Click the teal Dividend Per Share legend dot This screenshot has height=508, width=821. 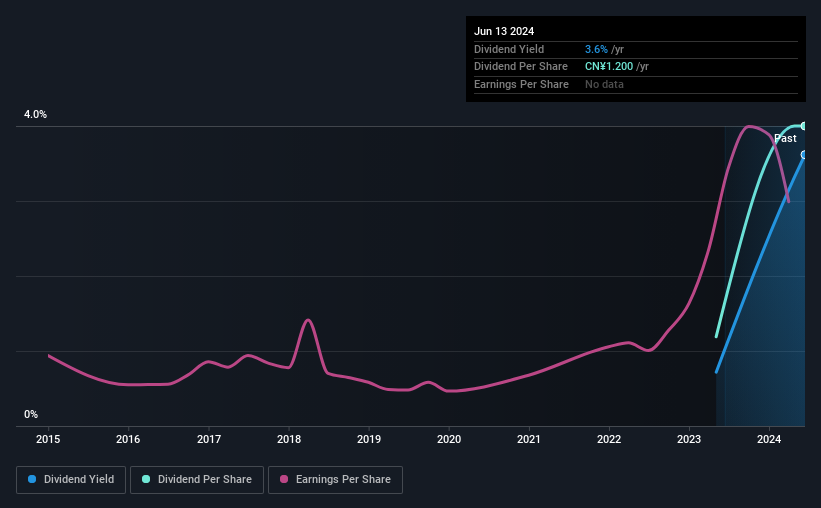pos(146,479)
